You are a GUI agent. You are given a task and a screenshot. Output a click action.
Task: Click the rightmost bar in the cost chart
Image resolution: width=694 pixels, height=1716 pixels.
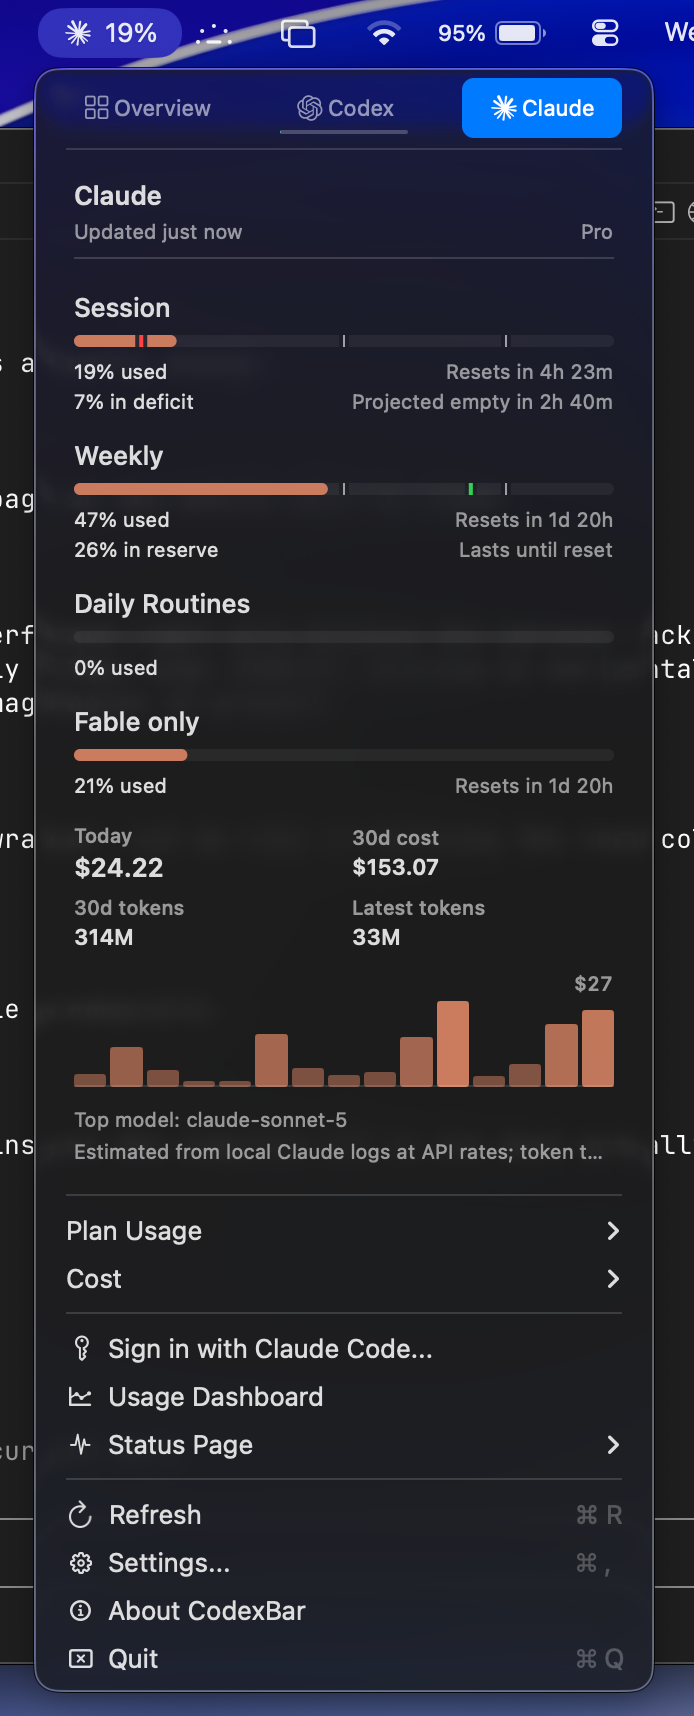598,1048
